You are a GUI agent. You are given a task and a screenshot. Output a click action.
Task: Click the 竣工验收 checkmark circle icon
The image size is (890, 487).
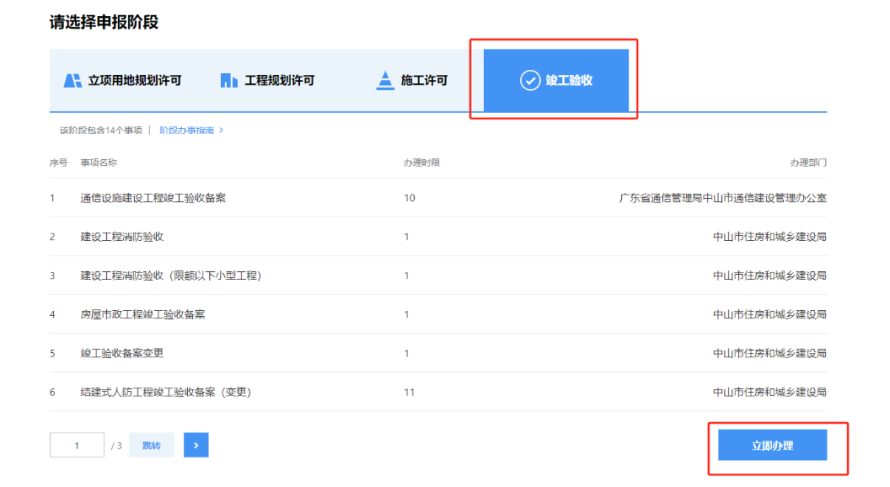click(x=530, y=80)
